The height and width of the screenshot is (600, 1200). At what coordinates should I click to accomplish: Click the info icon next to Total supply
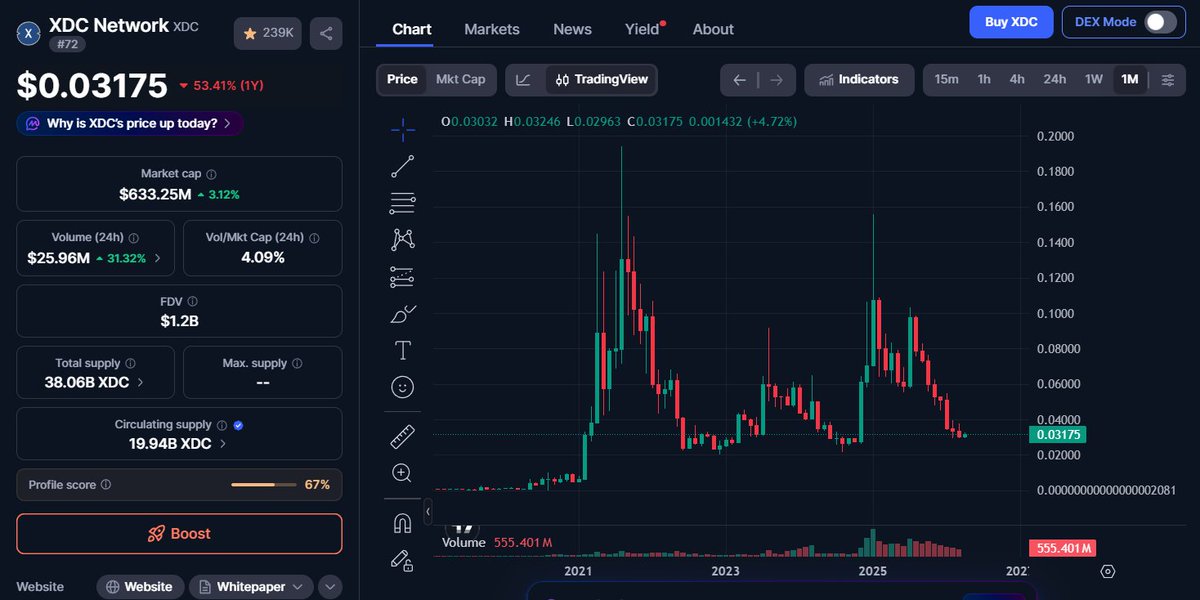[131, 364]
